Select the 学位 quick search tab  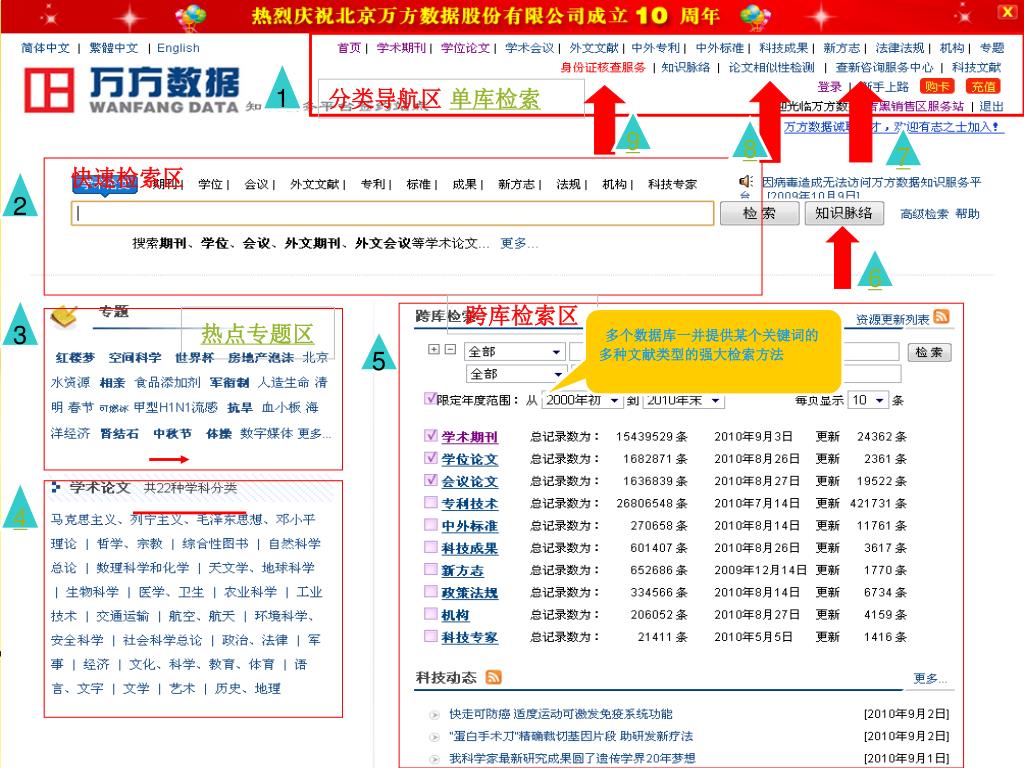coord(210,185)
